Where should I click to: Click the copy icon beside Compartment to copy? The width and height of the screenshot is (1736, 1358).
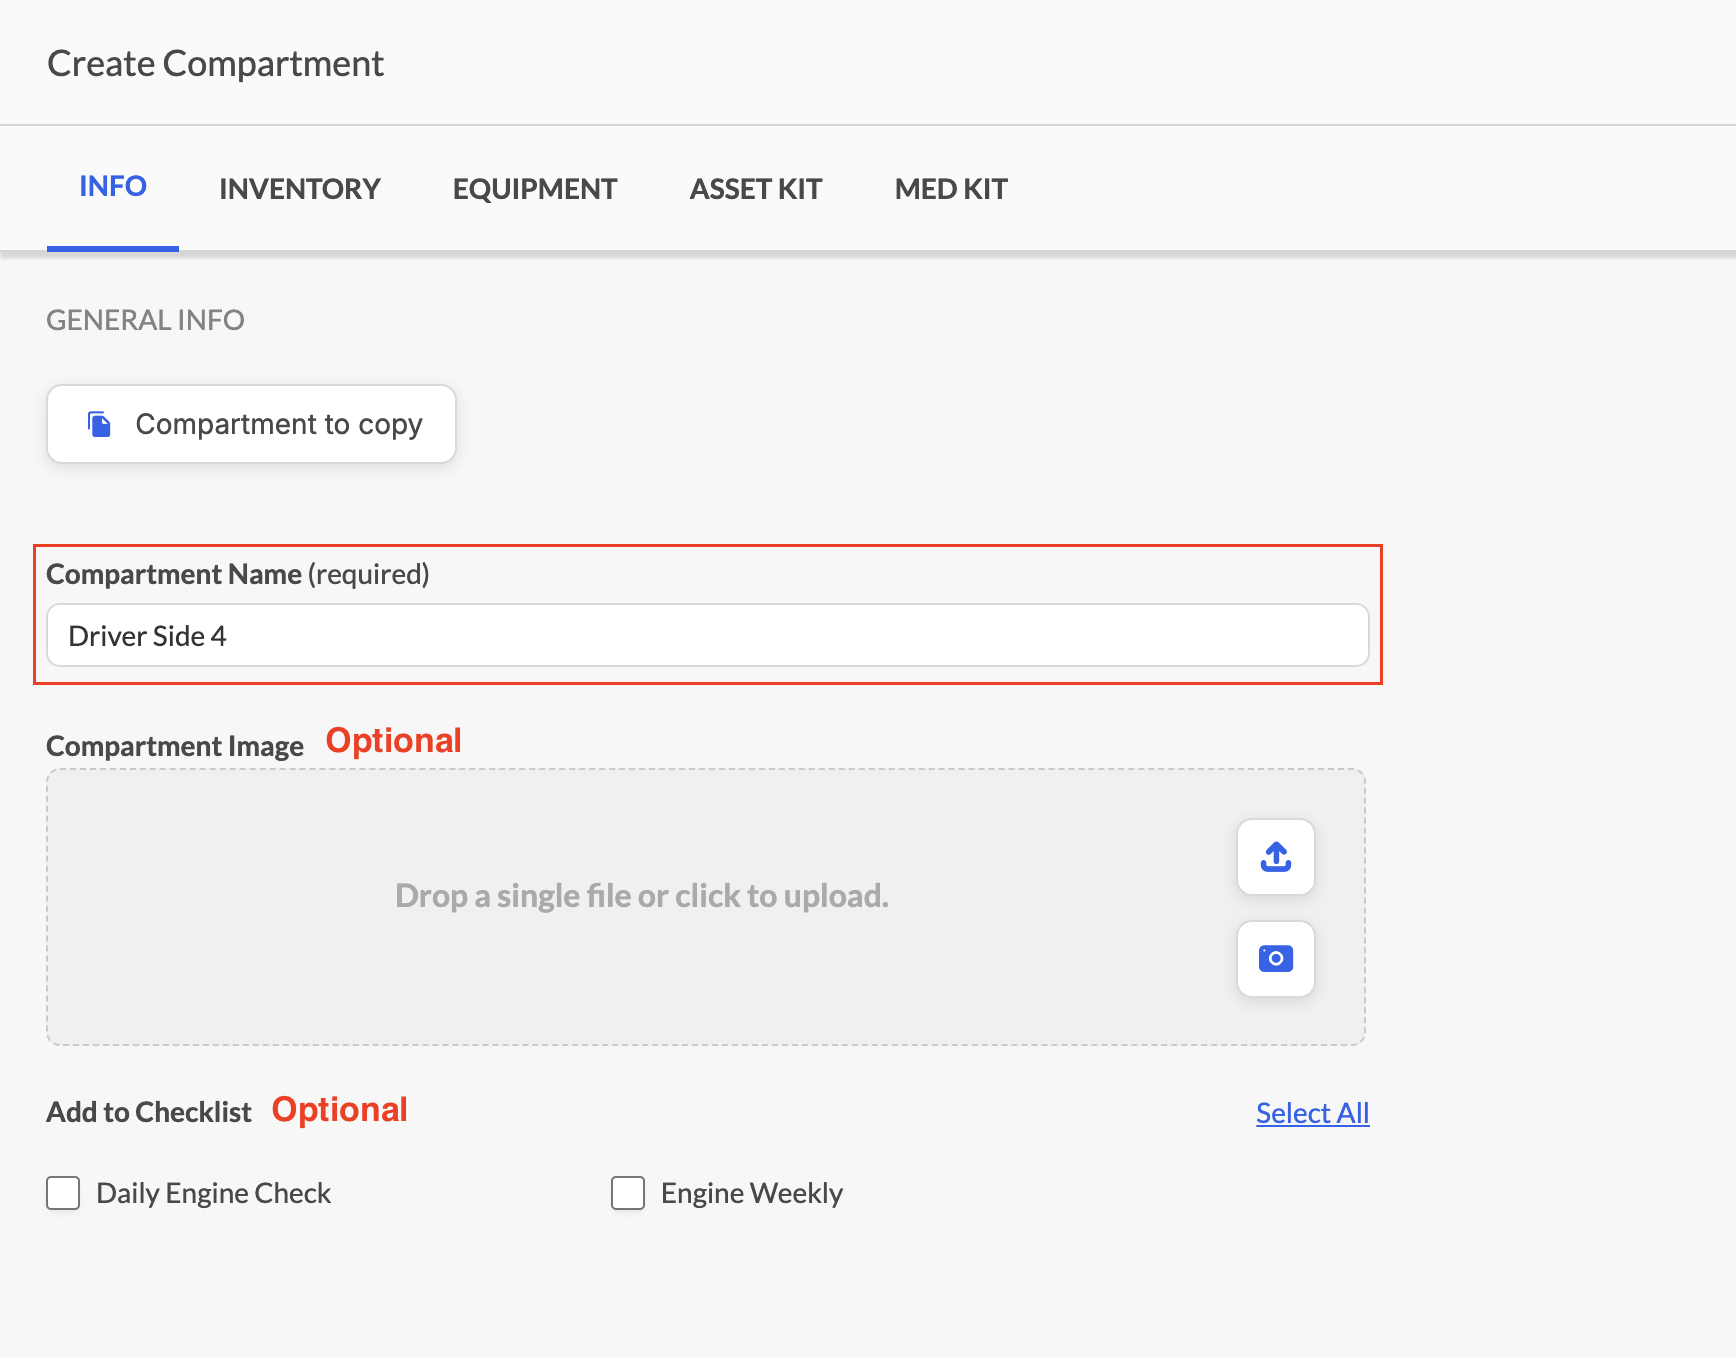pyautogui.click(x=99, y=424)
